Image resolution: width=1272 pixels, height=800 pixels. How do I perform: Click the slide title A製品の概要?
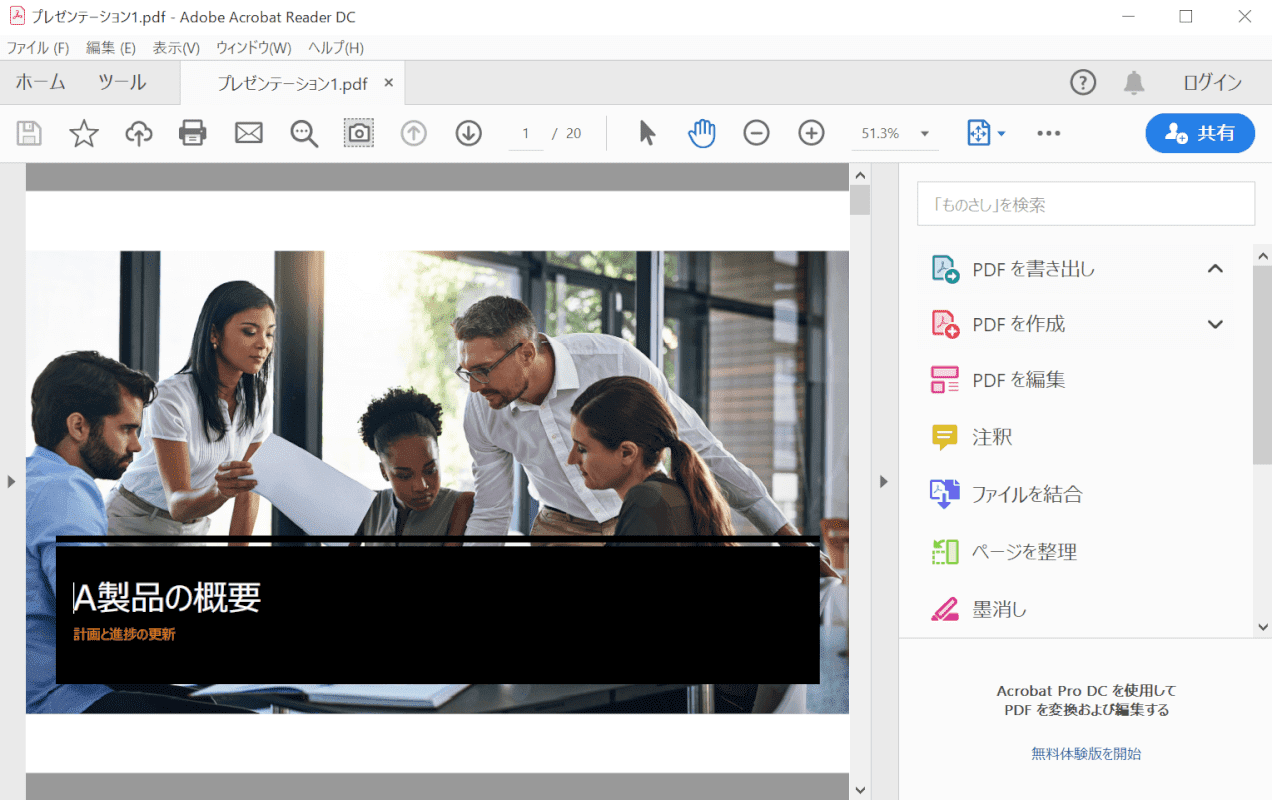[168, 597]
